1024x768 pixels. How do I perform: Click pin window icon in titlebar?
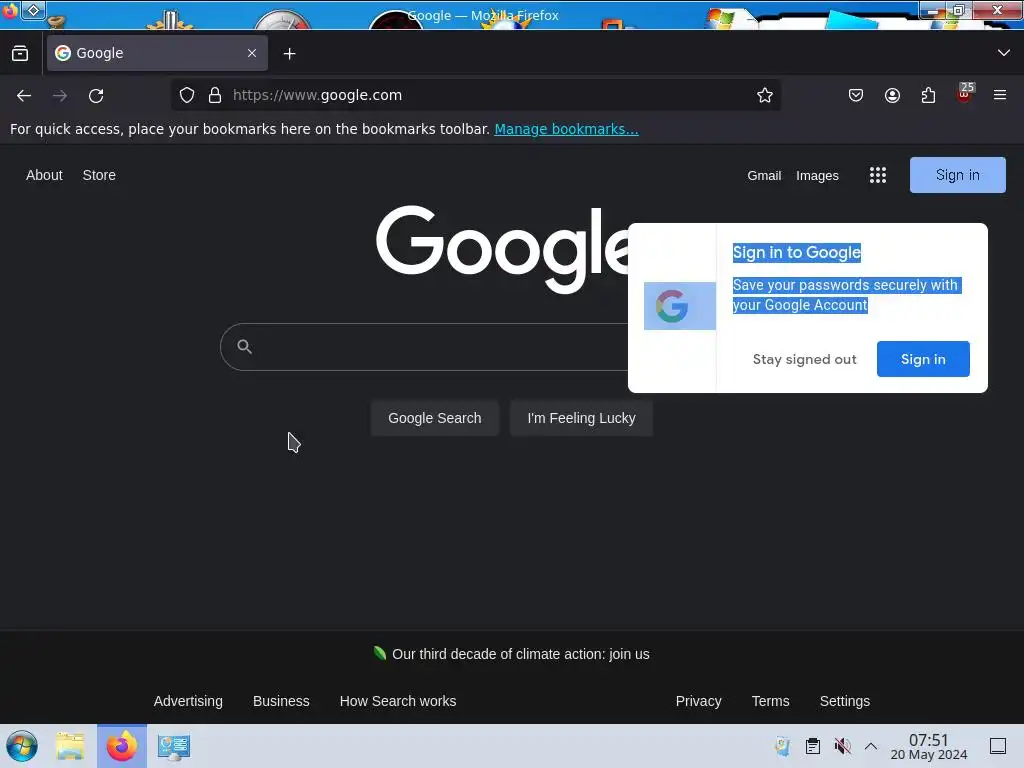(x=33, y=10)
